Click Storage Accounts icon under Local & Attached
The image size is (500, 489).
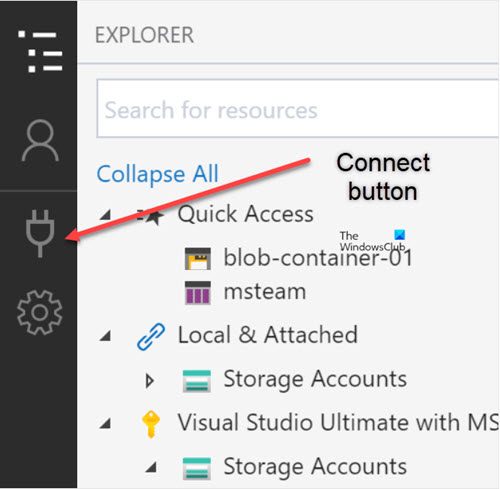pos(197,381)
